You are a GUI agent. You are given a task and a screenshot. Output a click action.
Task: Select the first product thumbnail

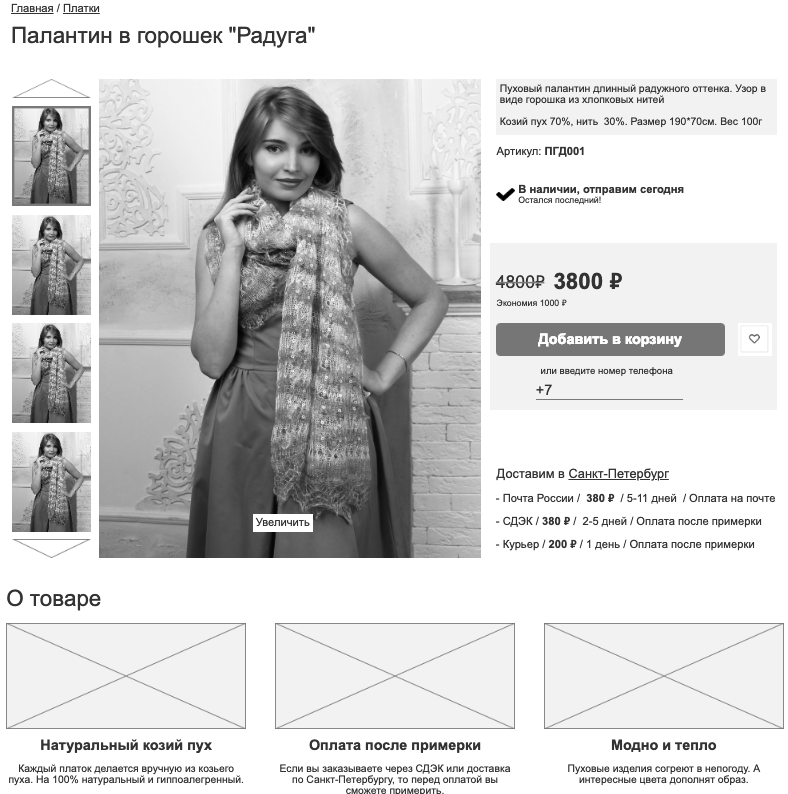(51, 156)
